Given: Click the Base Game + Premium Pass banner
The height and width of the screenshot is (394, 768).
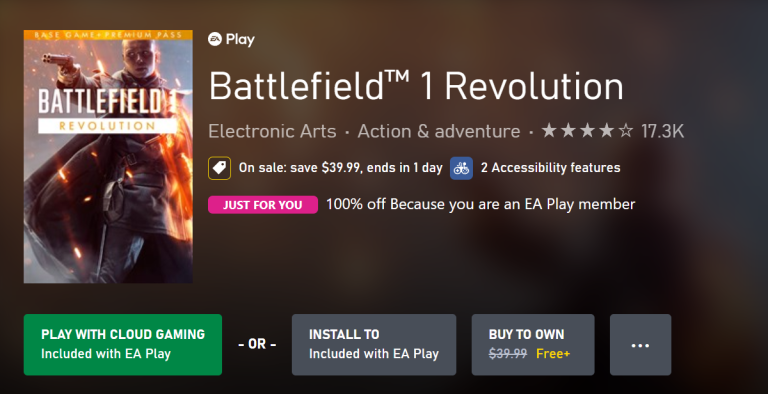Looking at the screenshot, I should point(108,35).
